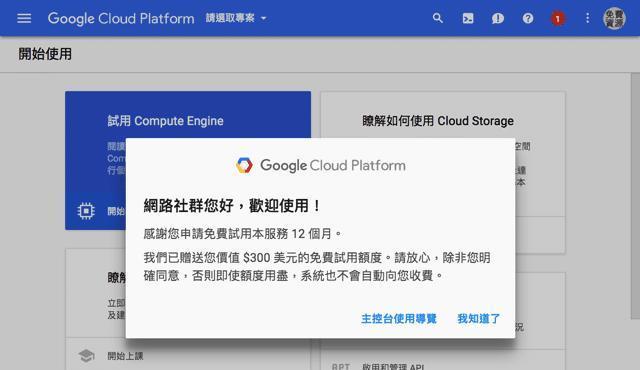The width and height of the screenshot is (640, 370).
Task: Click the dialog Google Cloud Platform hexagon logo
Action: pyautogui.click(x=244, y=165)
